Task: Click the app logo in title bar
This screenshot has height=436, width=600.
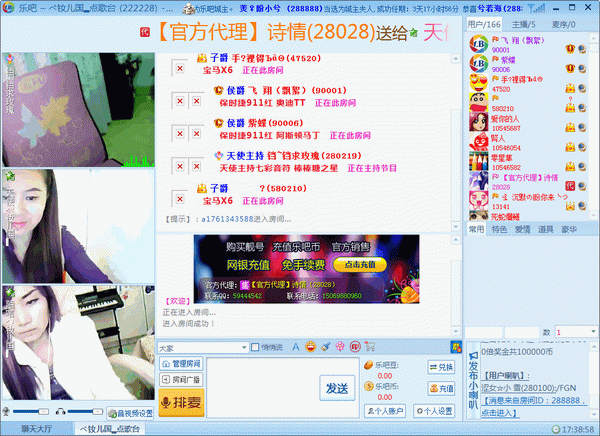Action: (x=8, y=7)
